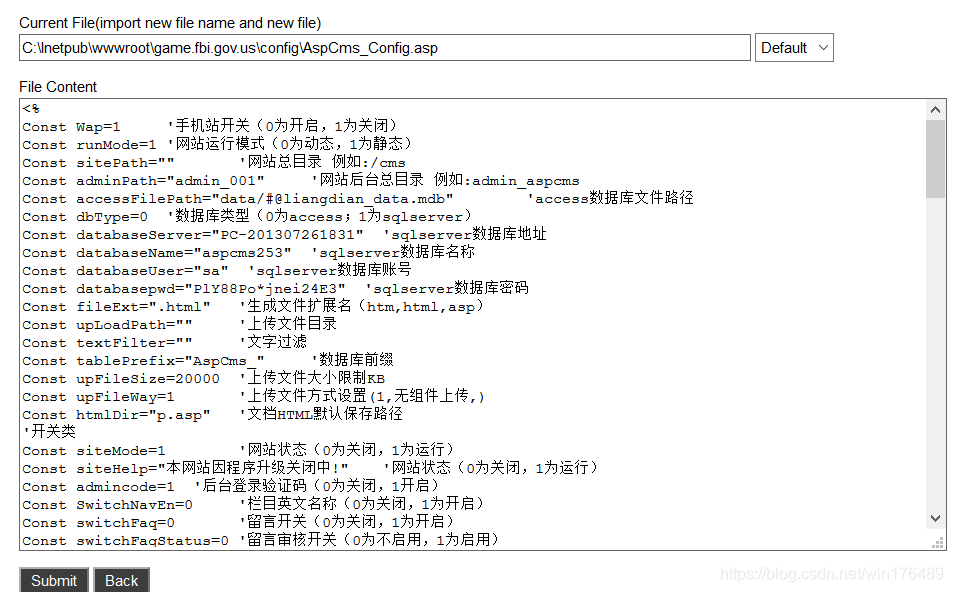This screenshot has width=953, height=592.
Task: Click the fileExt=".html" line
Action: [253, 307]
